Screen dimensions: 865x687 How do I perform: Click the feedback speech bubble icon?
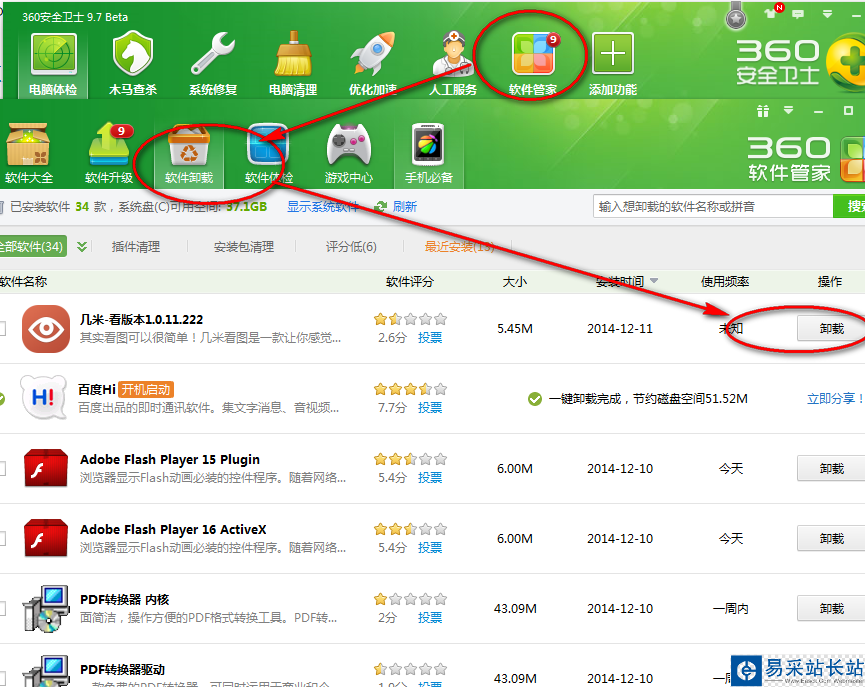tap(798, 14)
